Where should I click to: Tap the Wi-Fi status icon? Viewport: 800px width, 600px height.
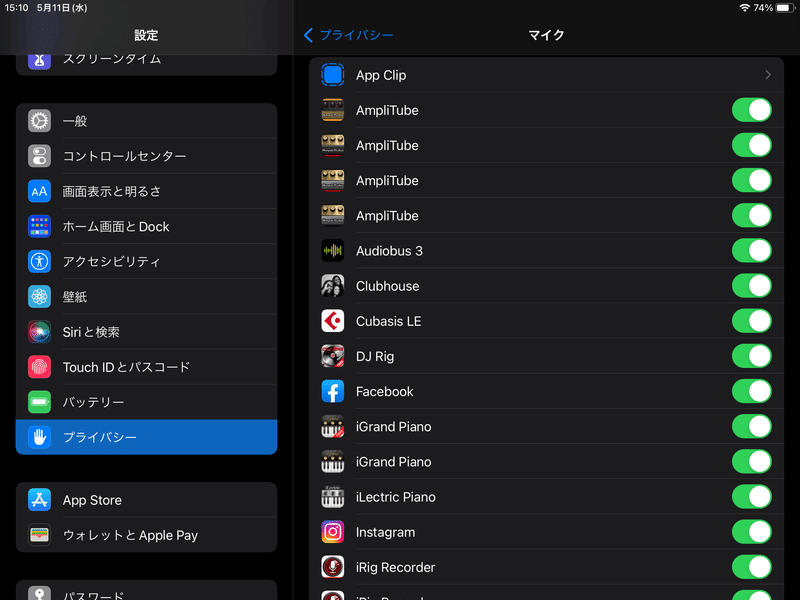coord(744,8)
